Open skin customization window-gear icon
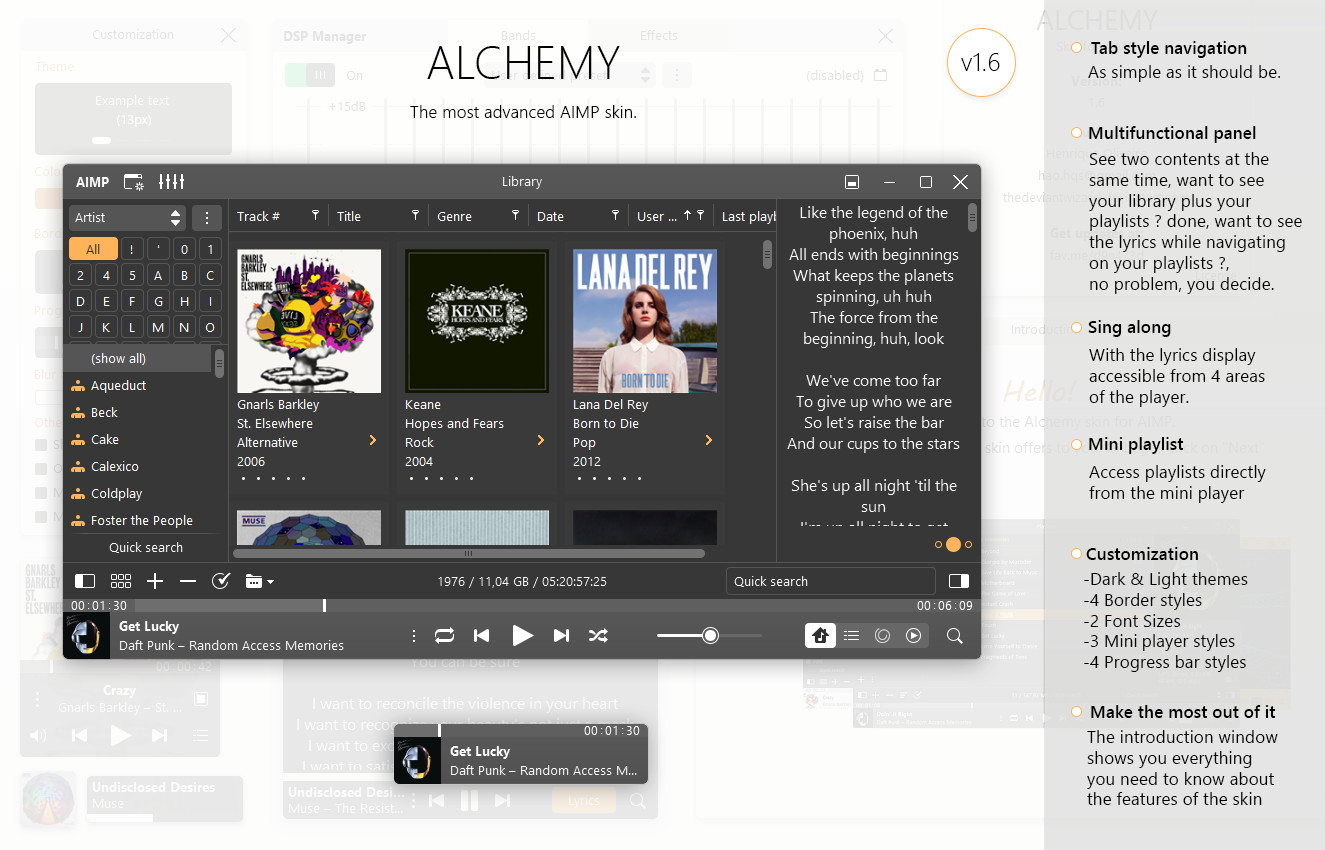This screenshot has width=1325, height=850. (133, 182)
